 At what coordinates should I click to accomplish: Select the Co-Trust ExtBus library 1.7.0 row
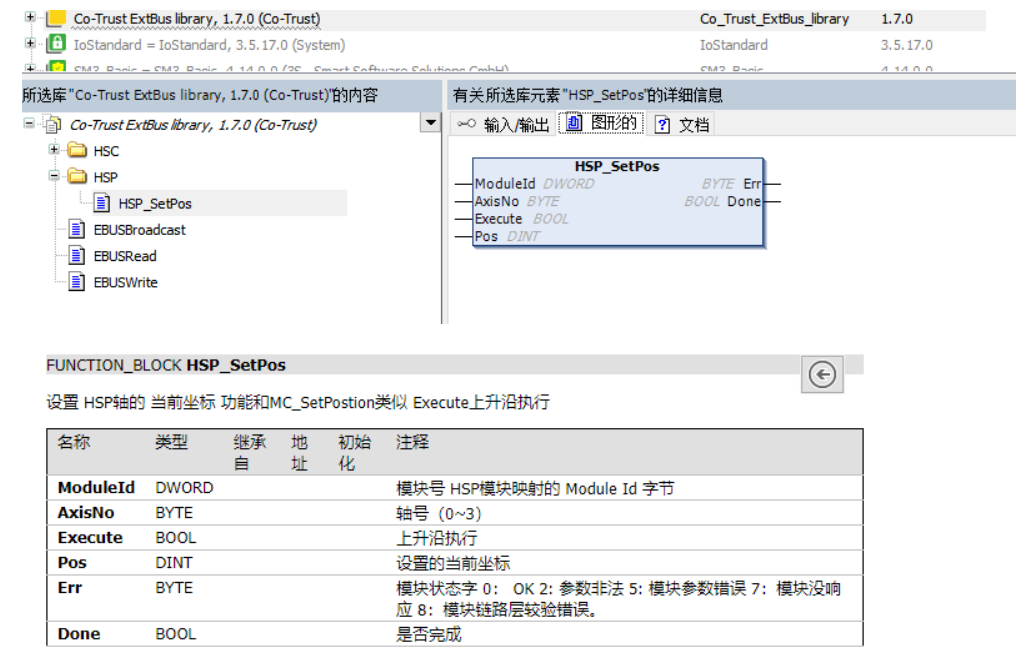[x=197, y=19]
